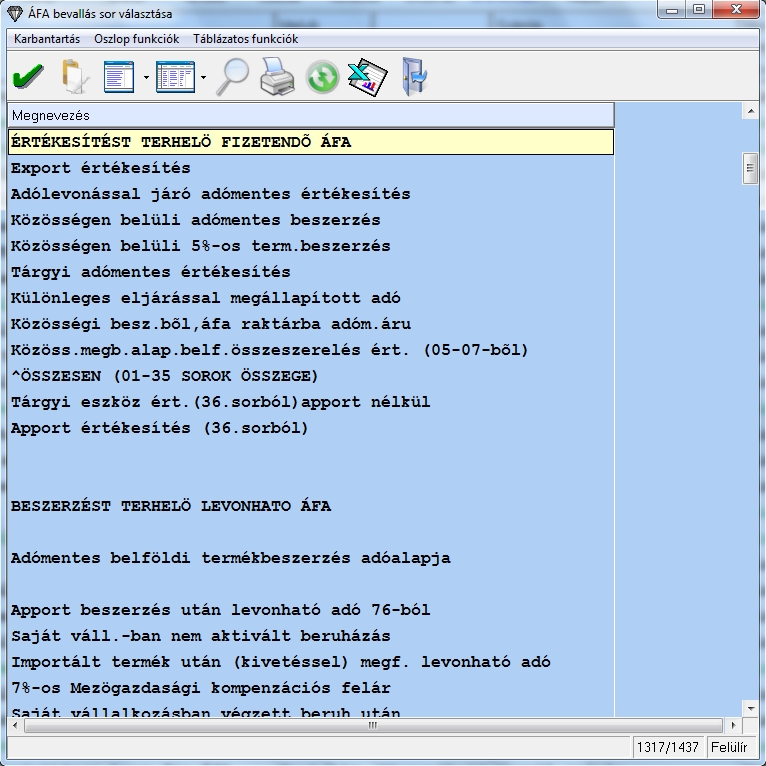Click the multi-column table view icon
The width and height of the screenshot is (766, 766).
pyautogui.click(x=175, y=77)
